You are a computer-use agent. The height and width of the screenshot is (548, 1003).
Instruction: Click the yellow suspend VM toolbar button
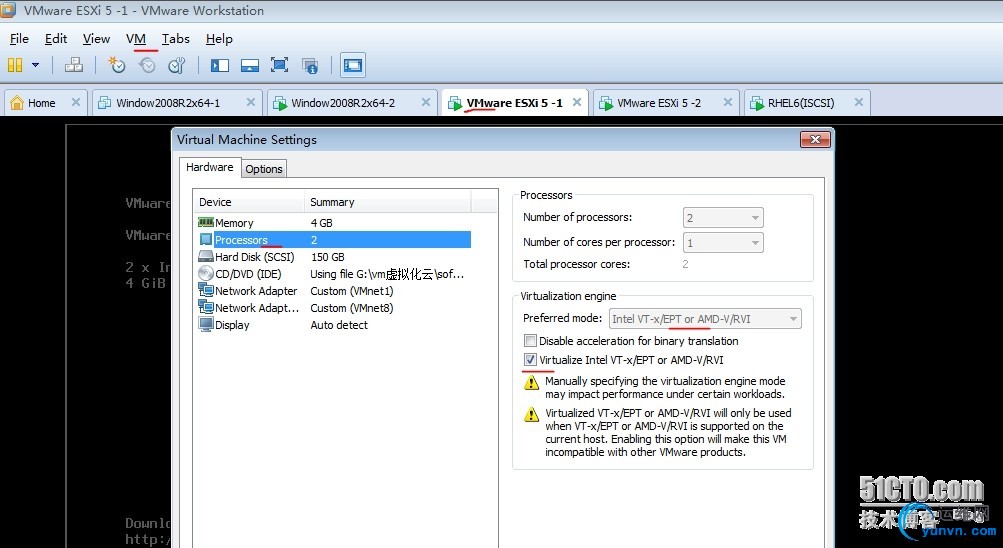point(15,65)
